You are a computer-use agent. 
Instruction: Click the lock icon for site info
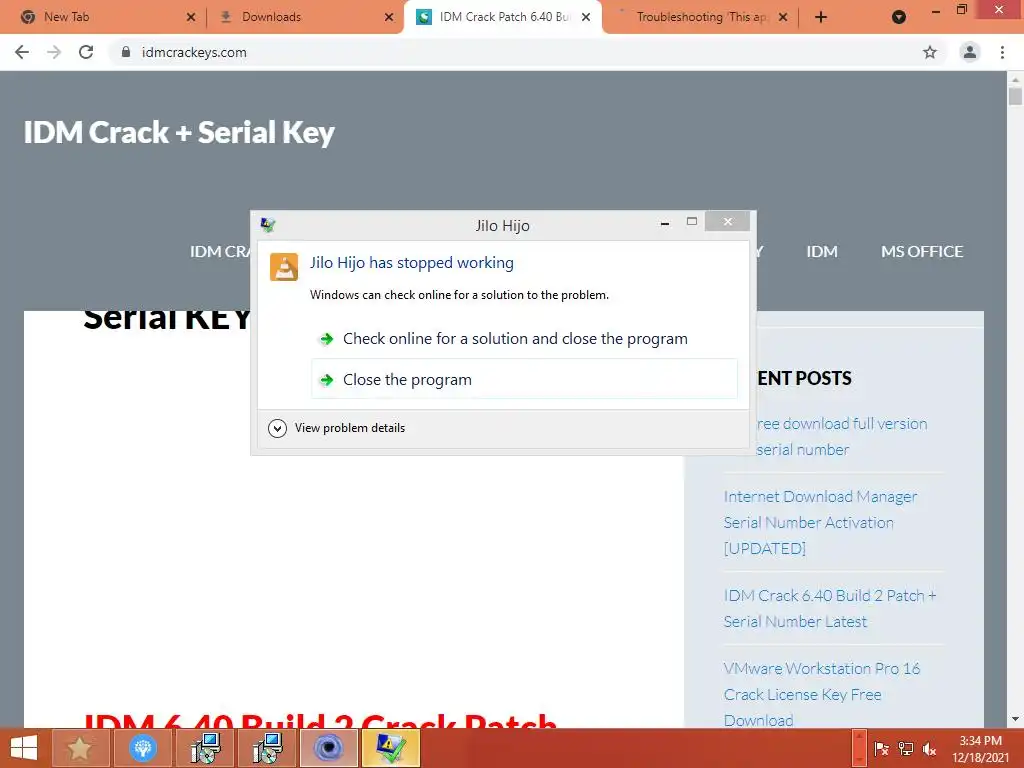(126, 52)
